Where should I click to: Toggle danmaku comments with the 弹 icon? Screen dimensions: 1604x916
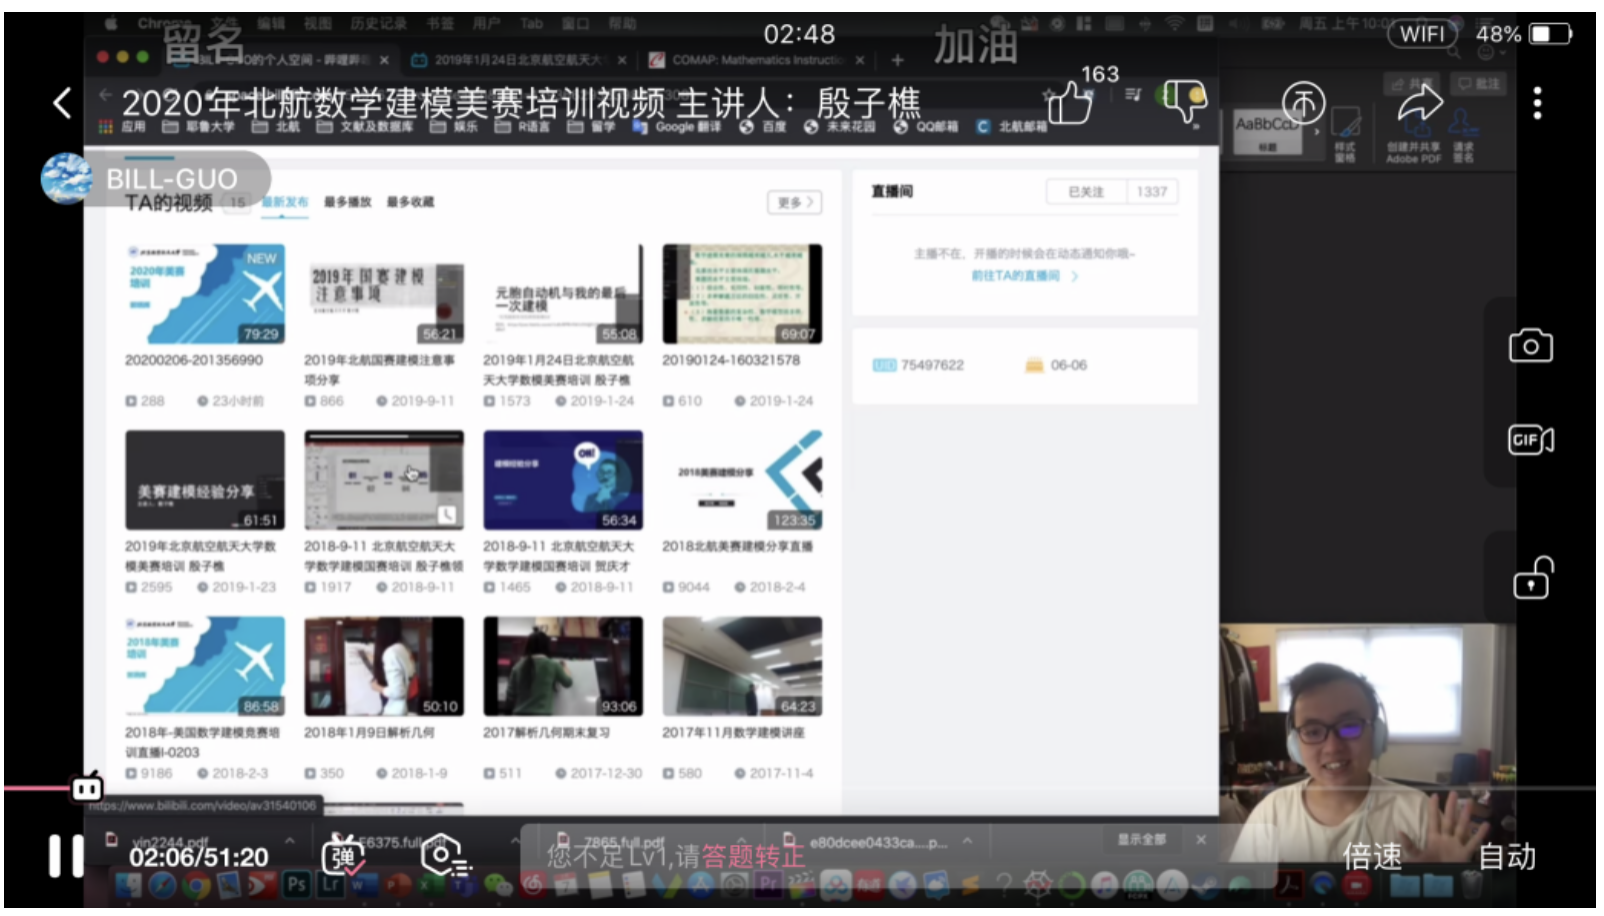coord(343,856)
